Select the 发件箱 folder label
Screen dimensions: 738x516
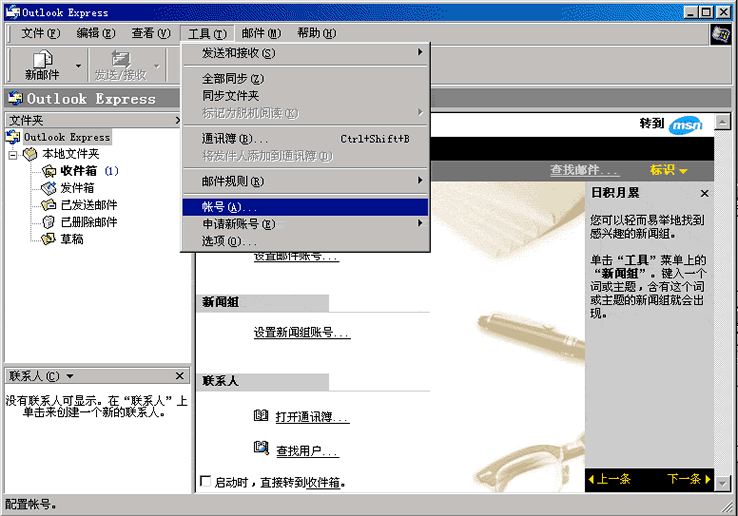tap(77, 188)
